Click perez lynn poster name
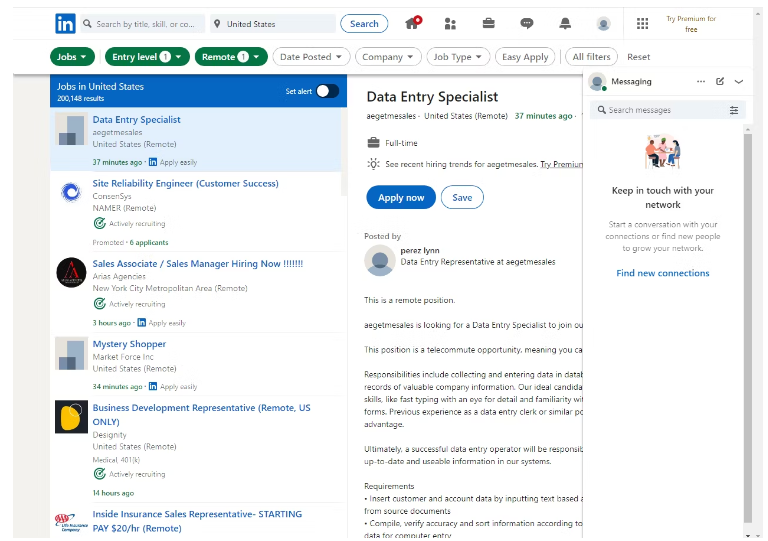768x541 pixels. (420, 250)
